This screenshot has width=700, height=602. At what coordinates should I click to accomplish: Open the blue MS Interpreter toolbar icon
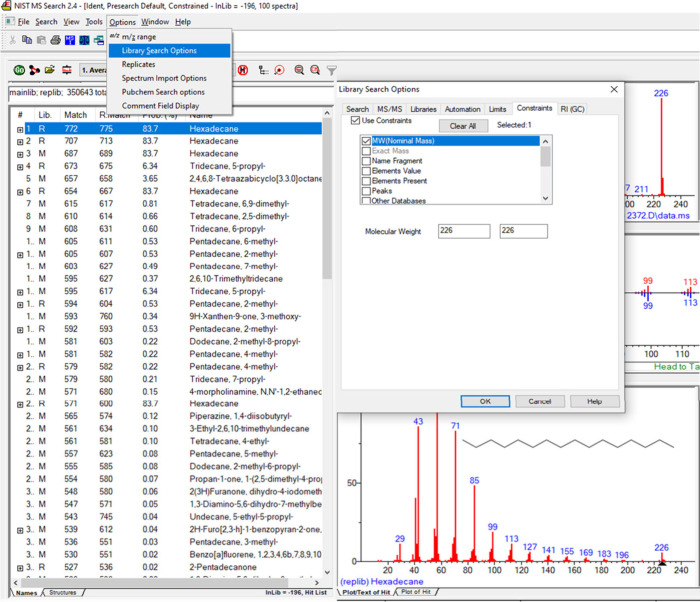point(70,40)
